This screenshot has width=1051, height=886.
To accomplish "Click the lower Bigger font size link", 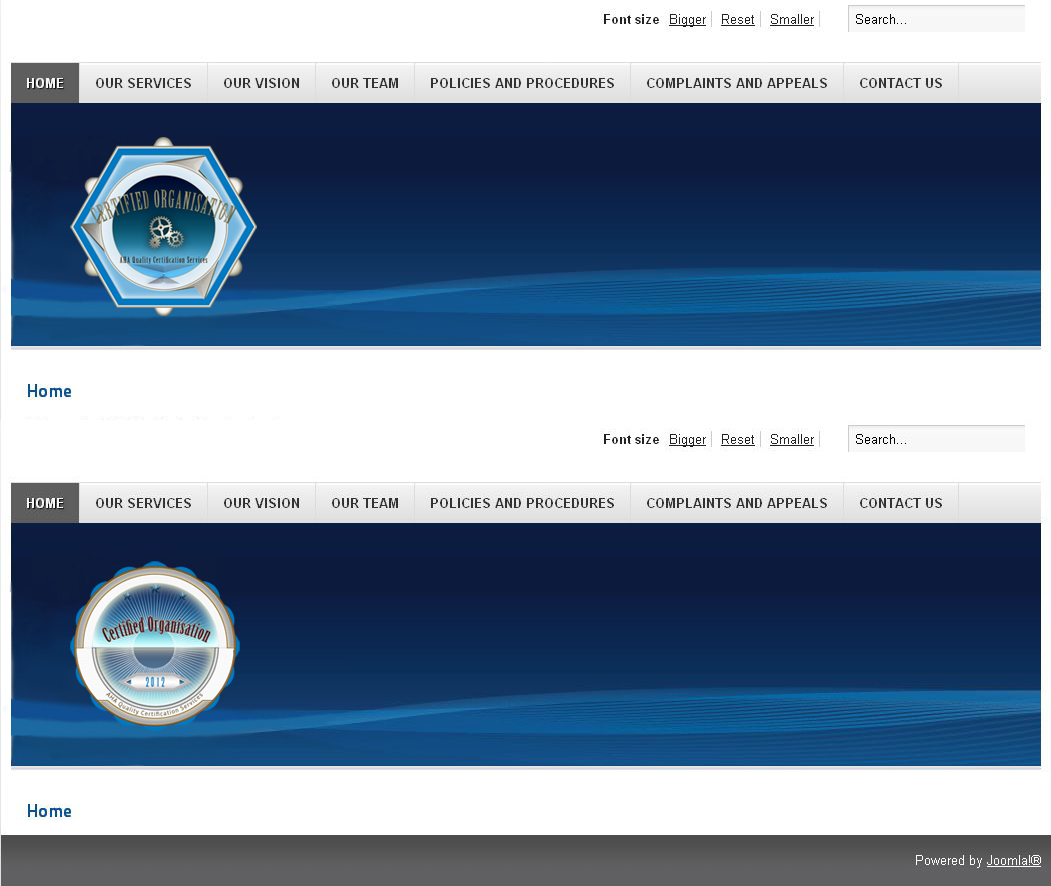I will point(687,440).
